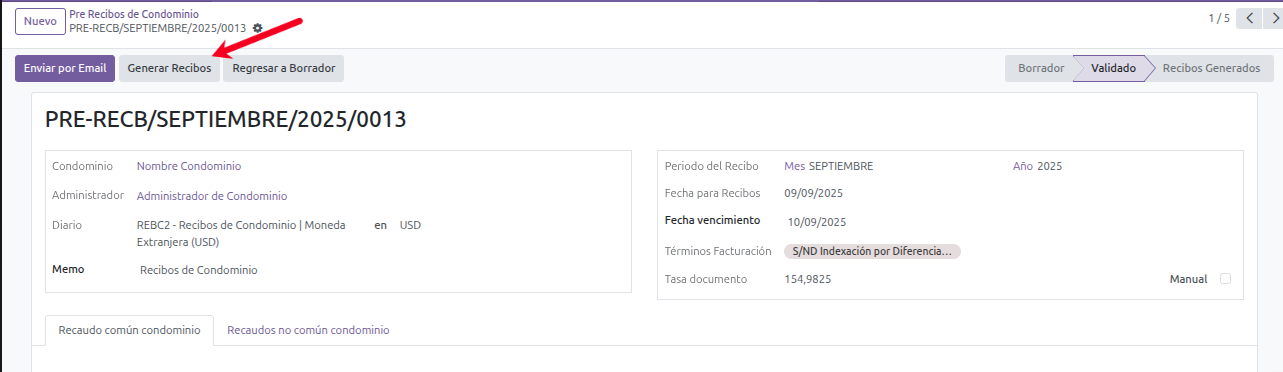Click the Diario value REBC2 Recibos de Condominio
Image resolution: width=1283 pixels, height=372 pixels.
point(241,233)
